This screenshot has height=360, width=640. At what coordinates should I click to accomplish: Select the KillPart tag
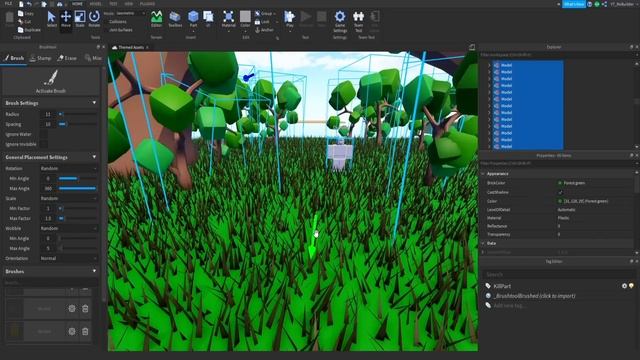pos(502,286)
